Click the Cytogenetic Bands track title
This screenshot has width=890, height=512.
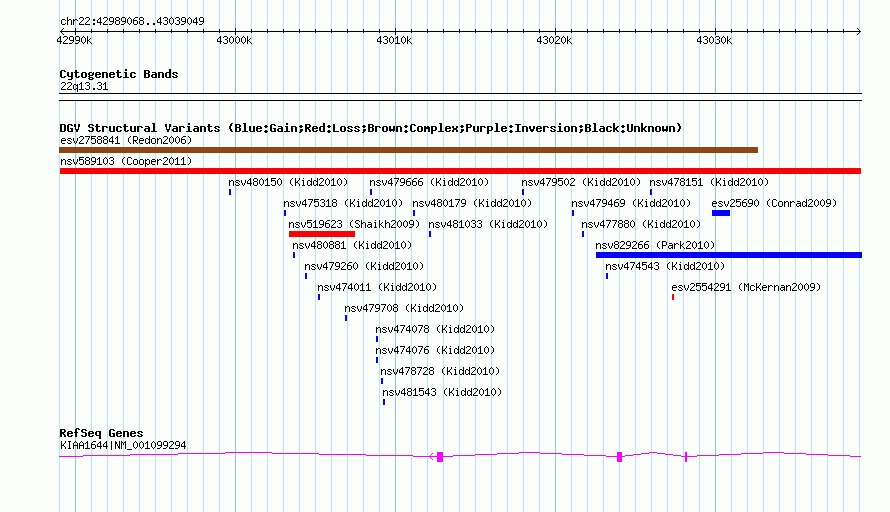(x=119, y=74)
